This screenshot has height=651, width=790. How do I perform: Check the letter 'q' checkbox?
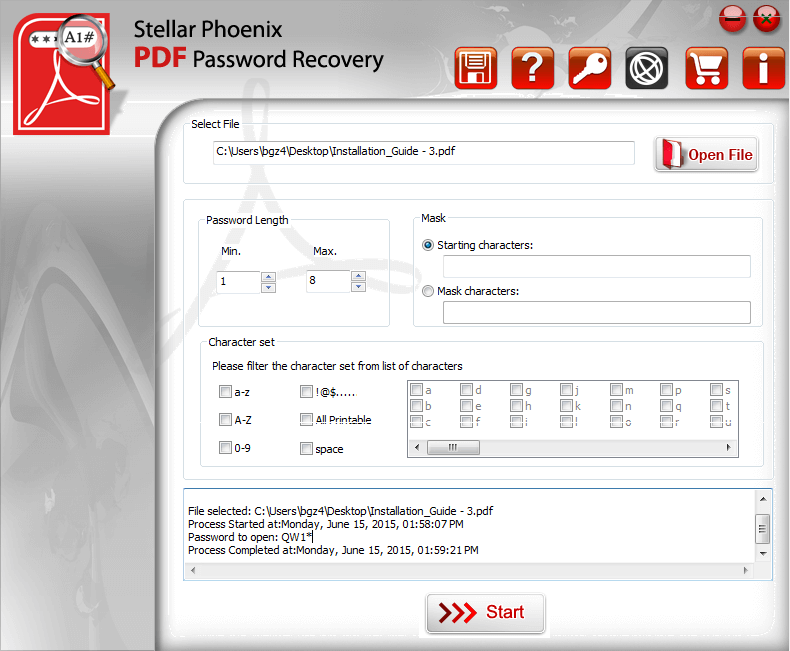[x=667, y=406]
